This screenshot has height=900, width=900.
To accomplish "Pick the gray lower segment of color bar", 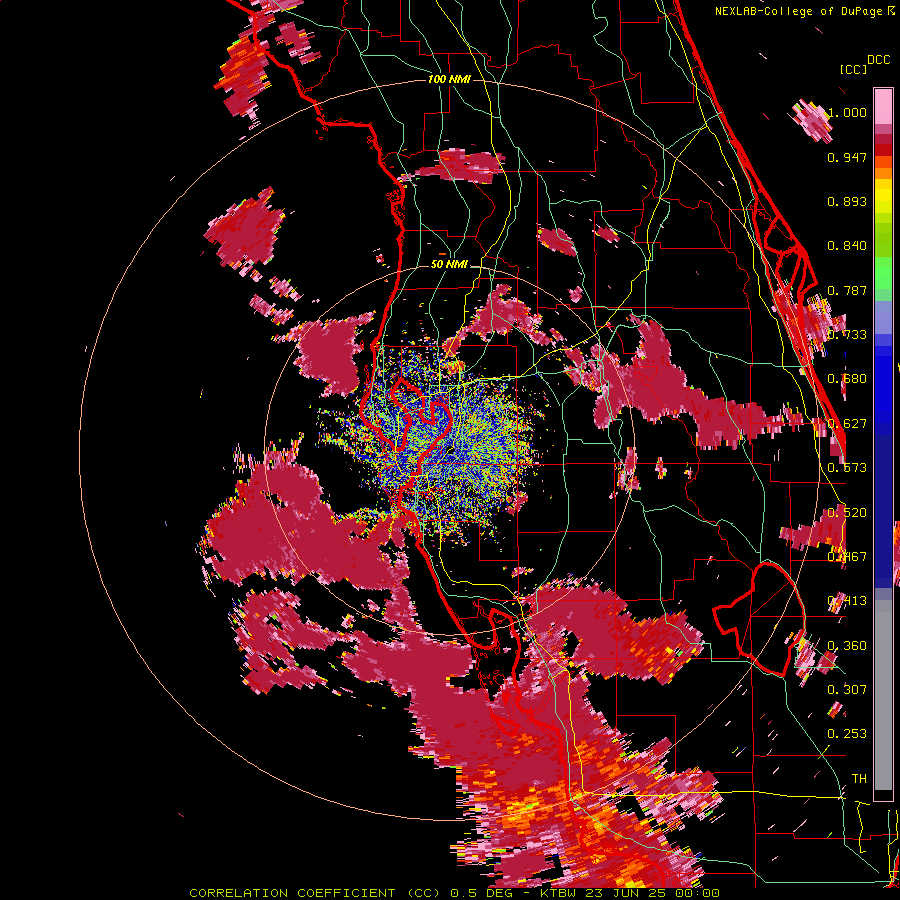I will click(x=883, y=695).
